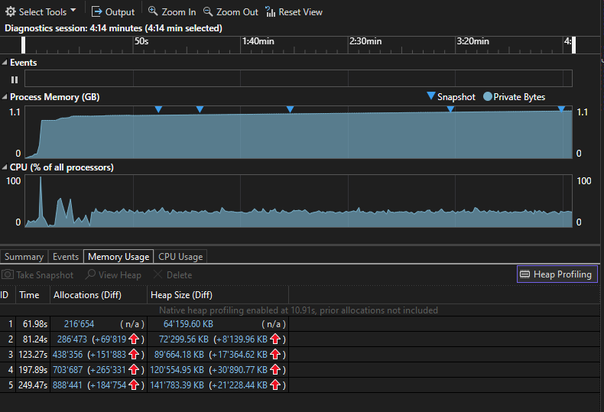The image size is (604, 412).
Task: Click the fourth snapshot marker on memory graph
Action: [450, 109]
